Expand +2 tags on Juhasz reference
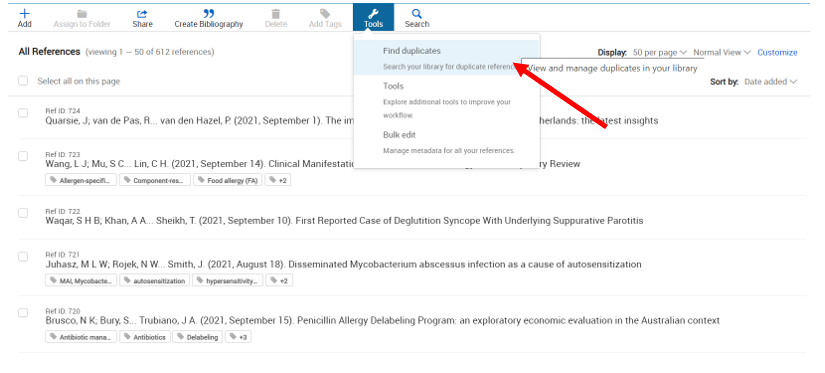The image size is (825, 373). point(279,281)
